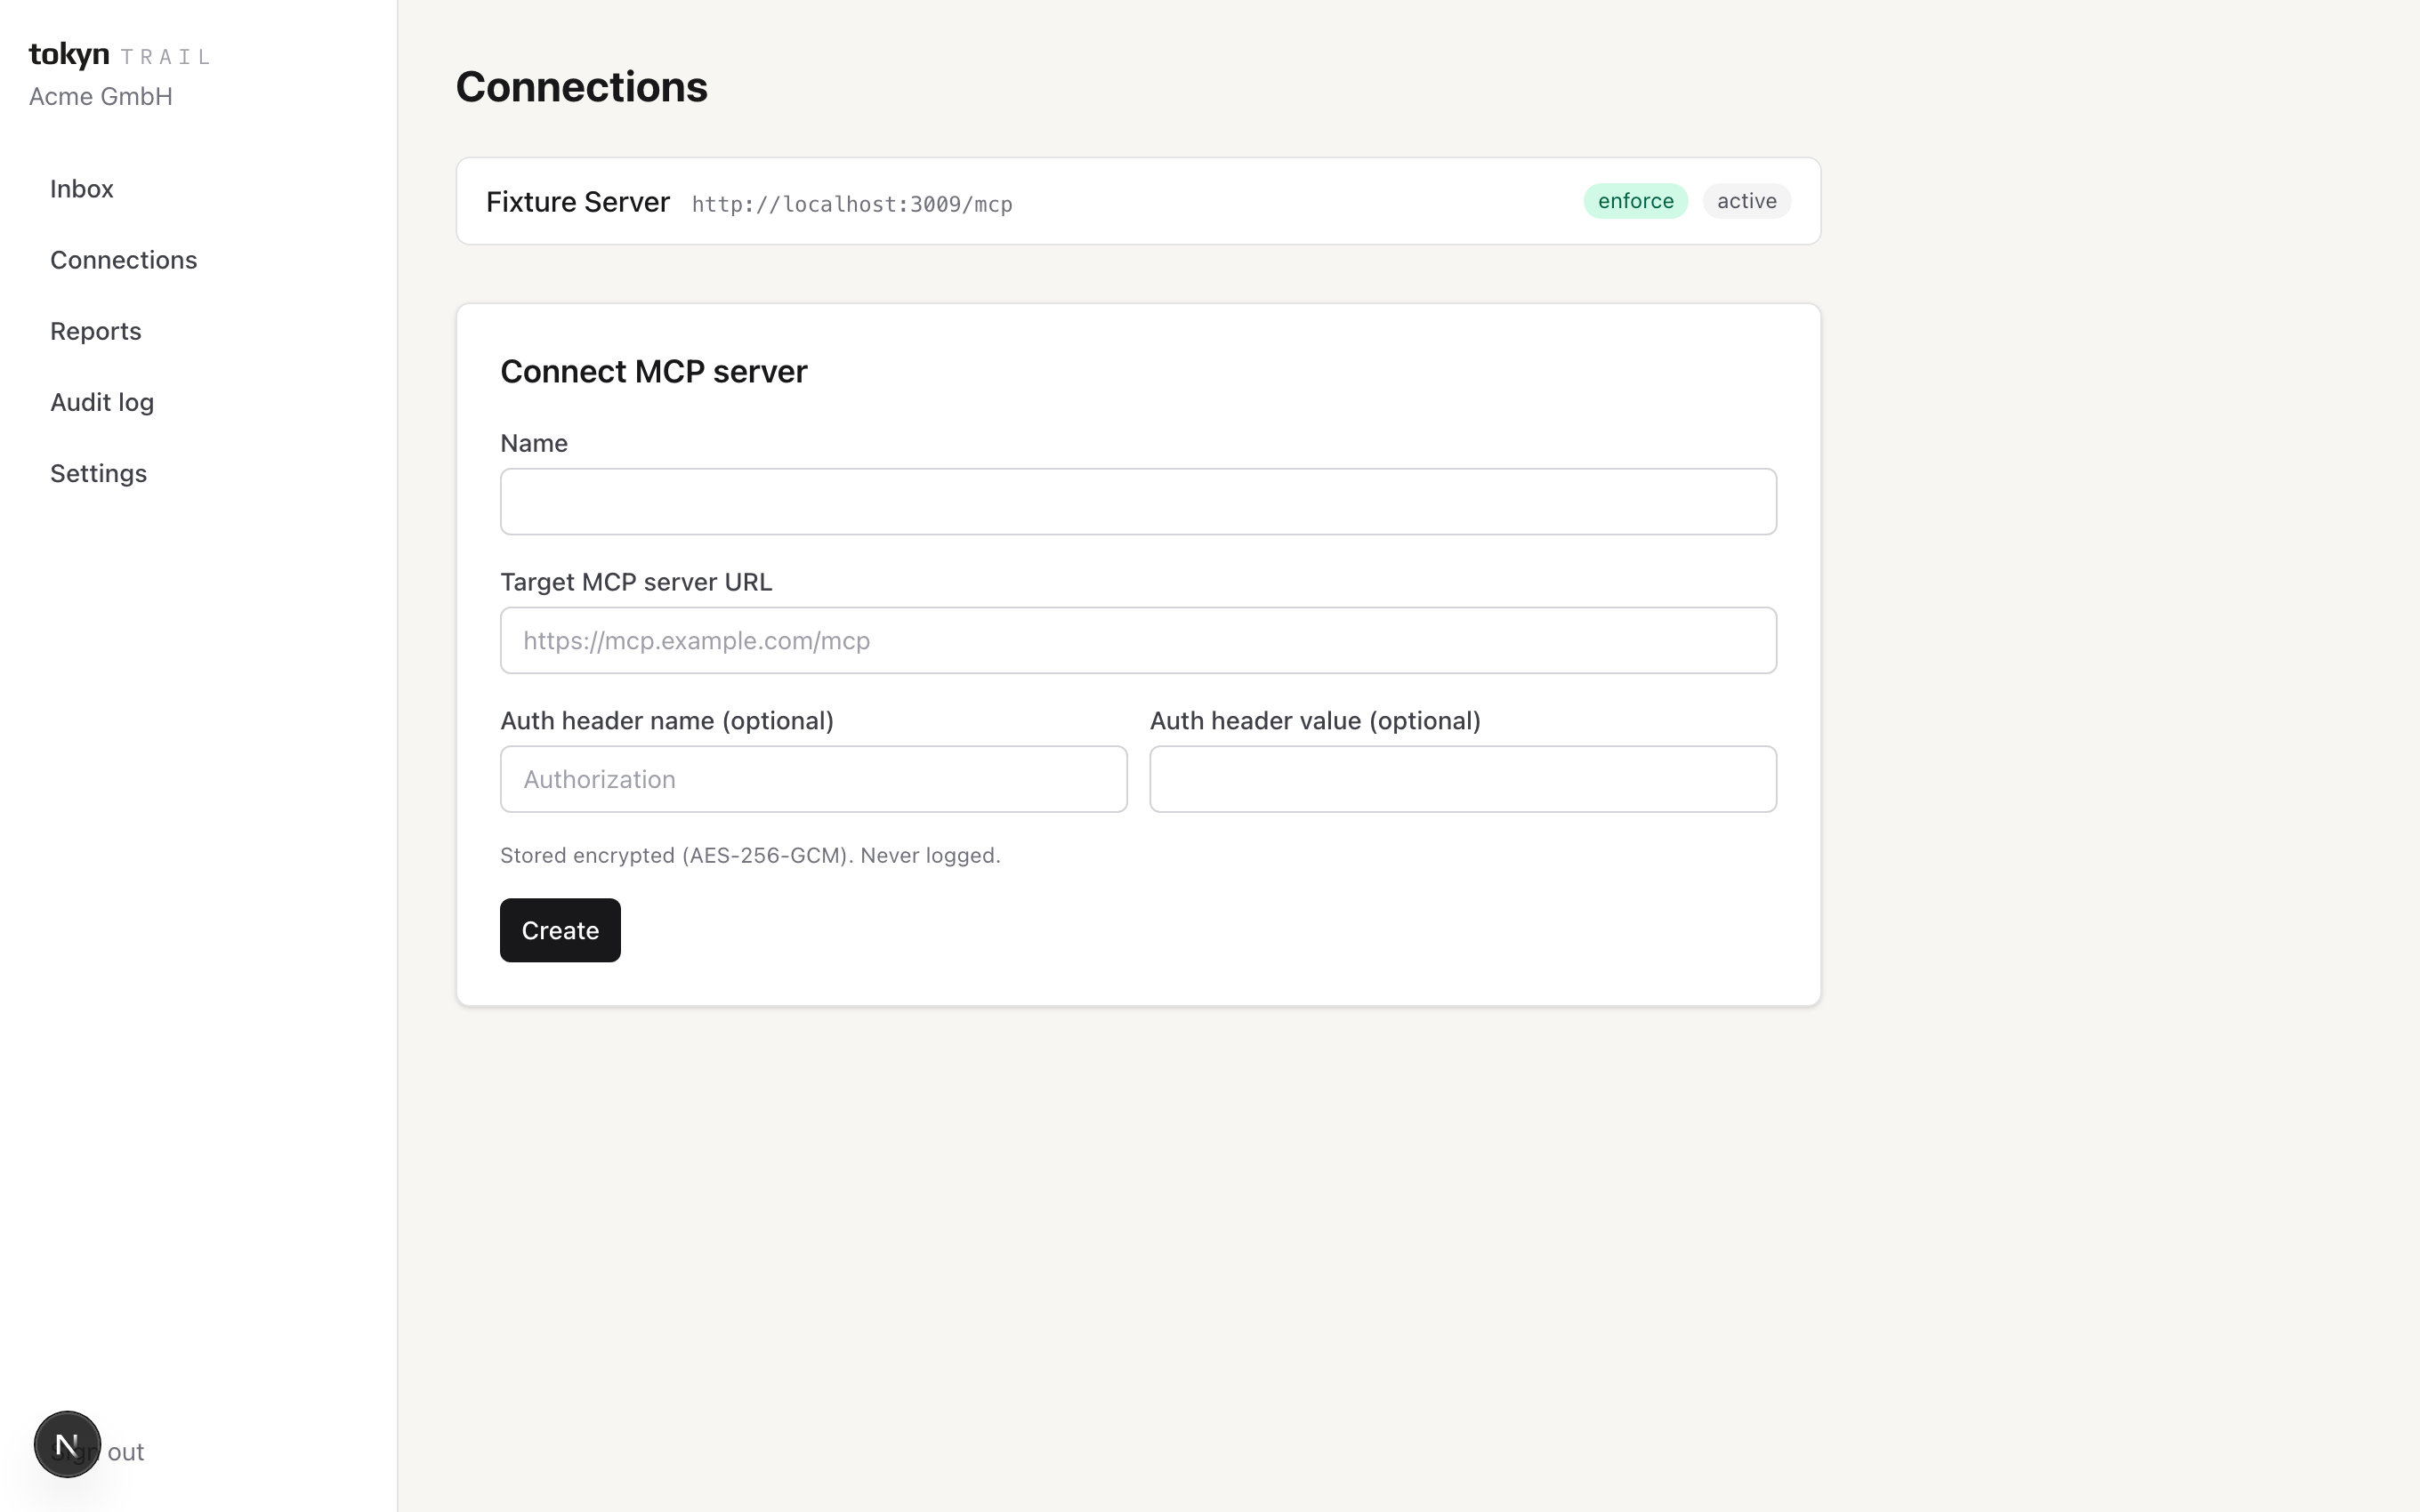Select the Auth header name field

(x=813, y=779)
